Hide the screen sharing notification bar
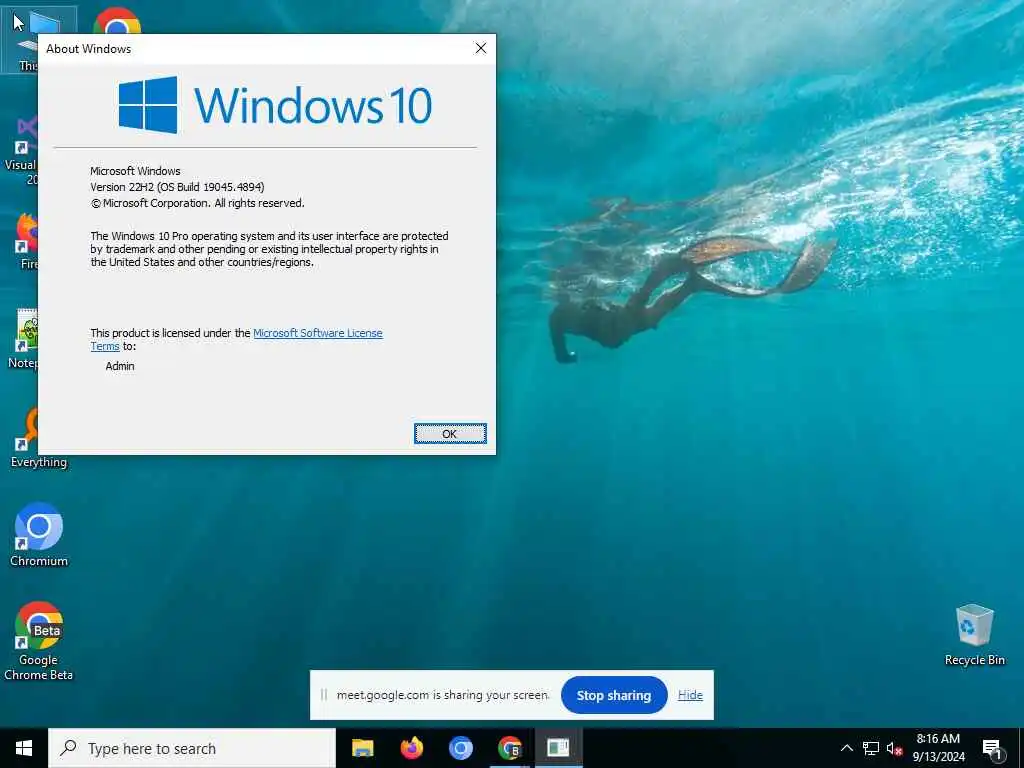 pos(690,695)
